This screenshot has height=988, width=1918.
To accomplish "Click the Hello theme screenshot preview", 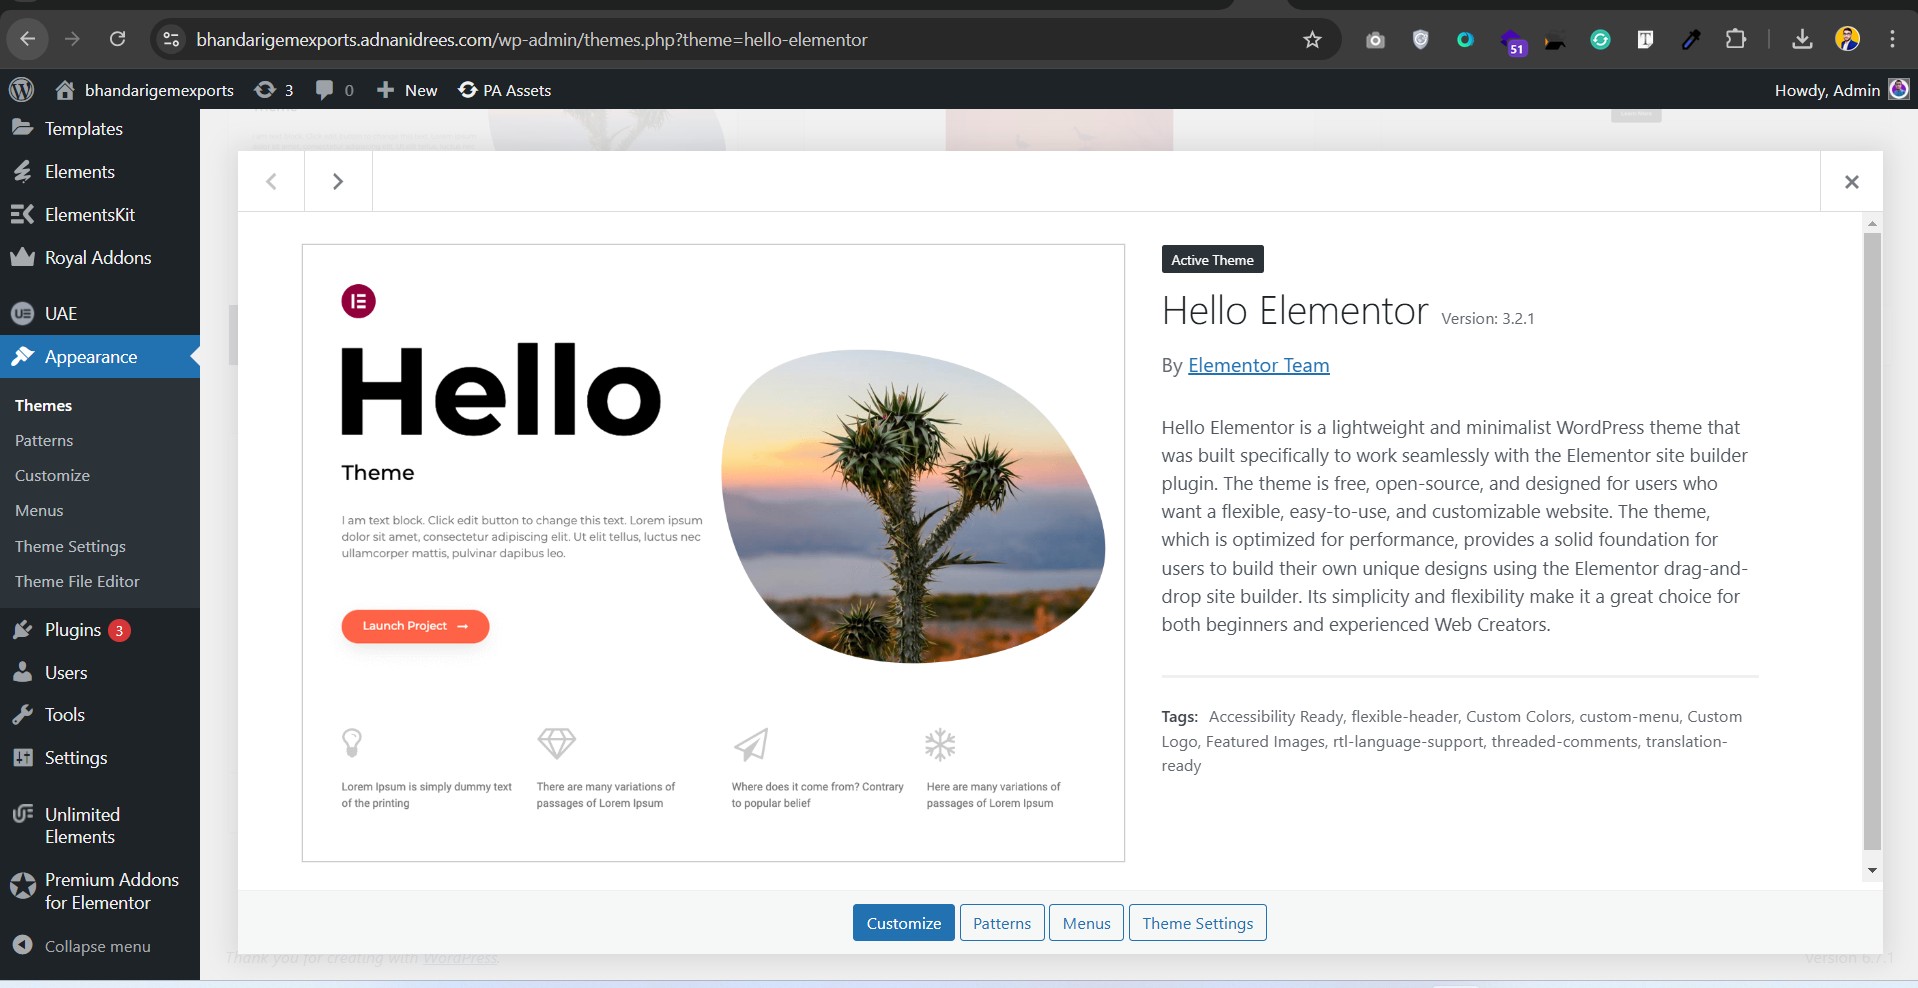I will pyautogui.click(x=713, y=553).
